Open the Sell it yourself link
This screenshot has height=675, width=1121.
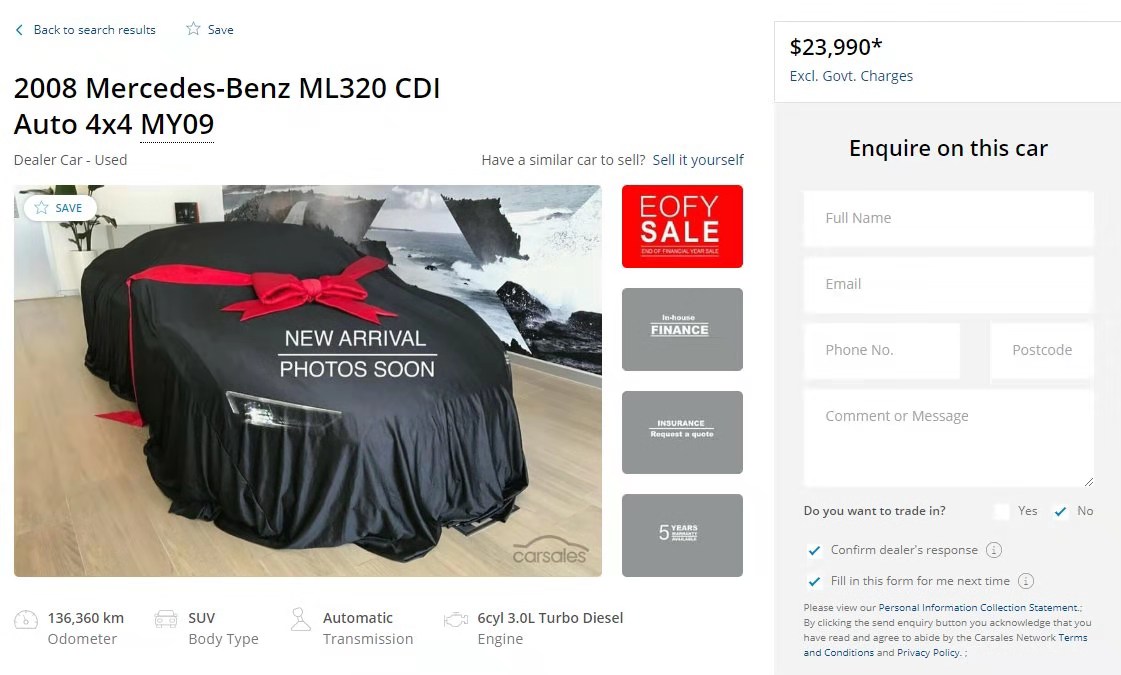[x=698, y=160]
